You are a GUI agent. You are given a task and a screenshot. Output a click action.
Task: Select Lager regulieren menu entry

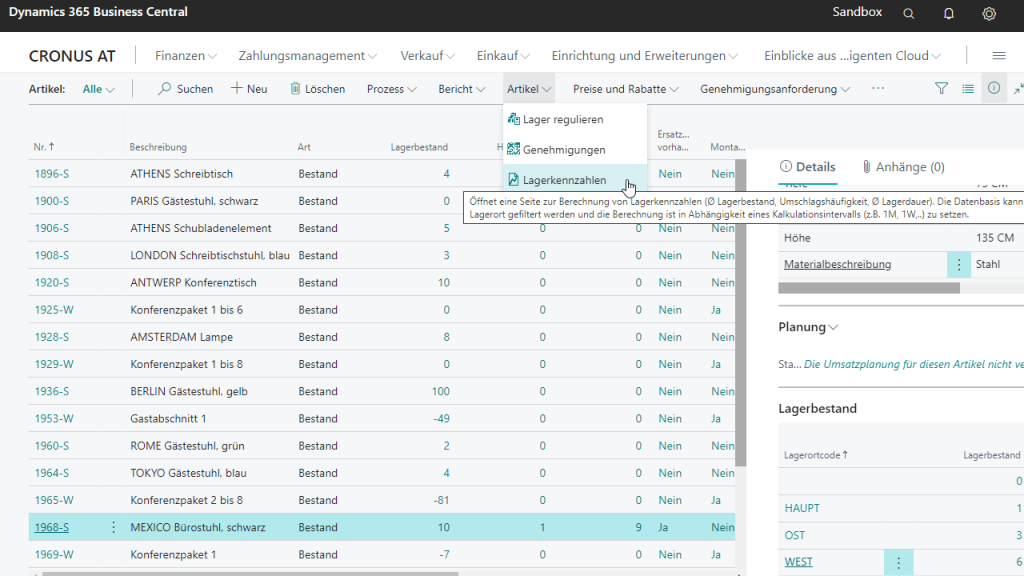pyautogui.click(x=562, y=119)
